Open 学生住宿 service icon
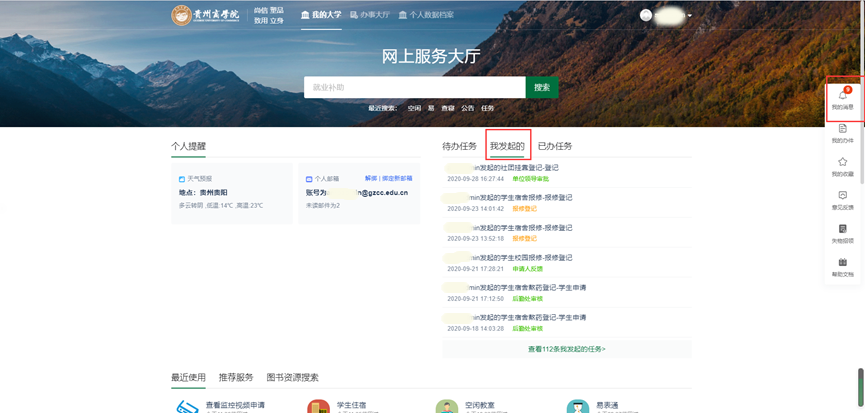The height and width of the screenshot is (413, 865). 318,406
